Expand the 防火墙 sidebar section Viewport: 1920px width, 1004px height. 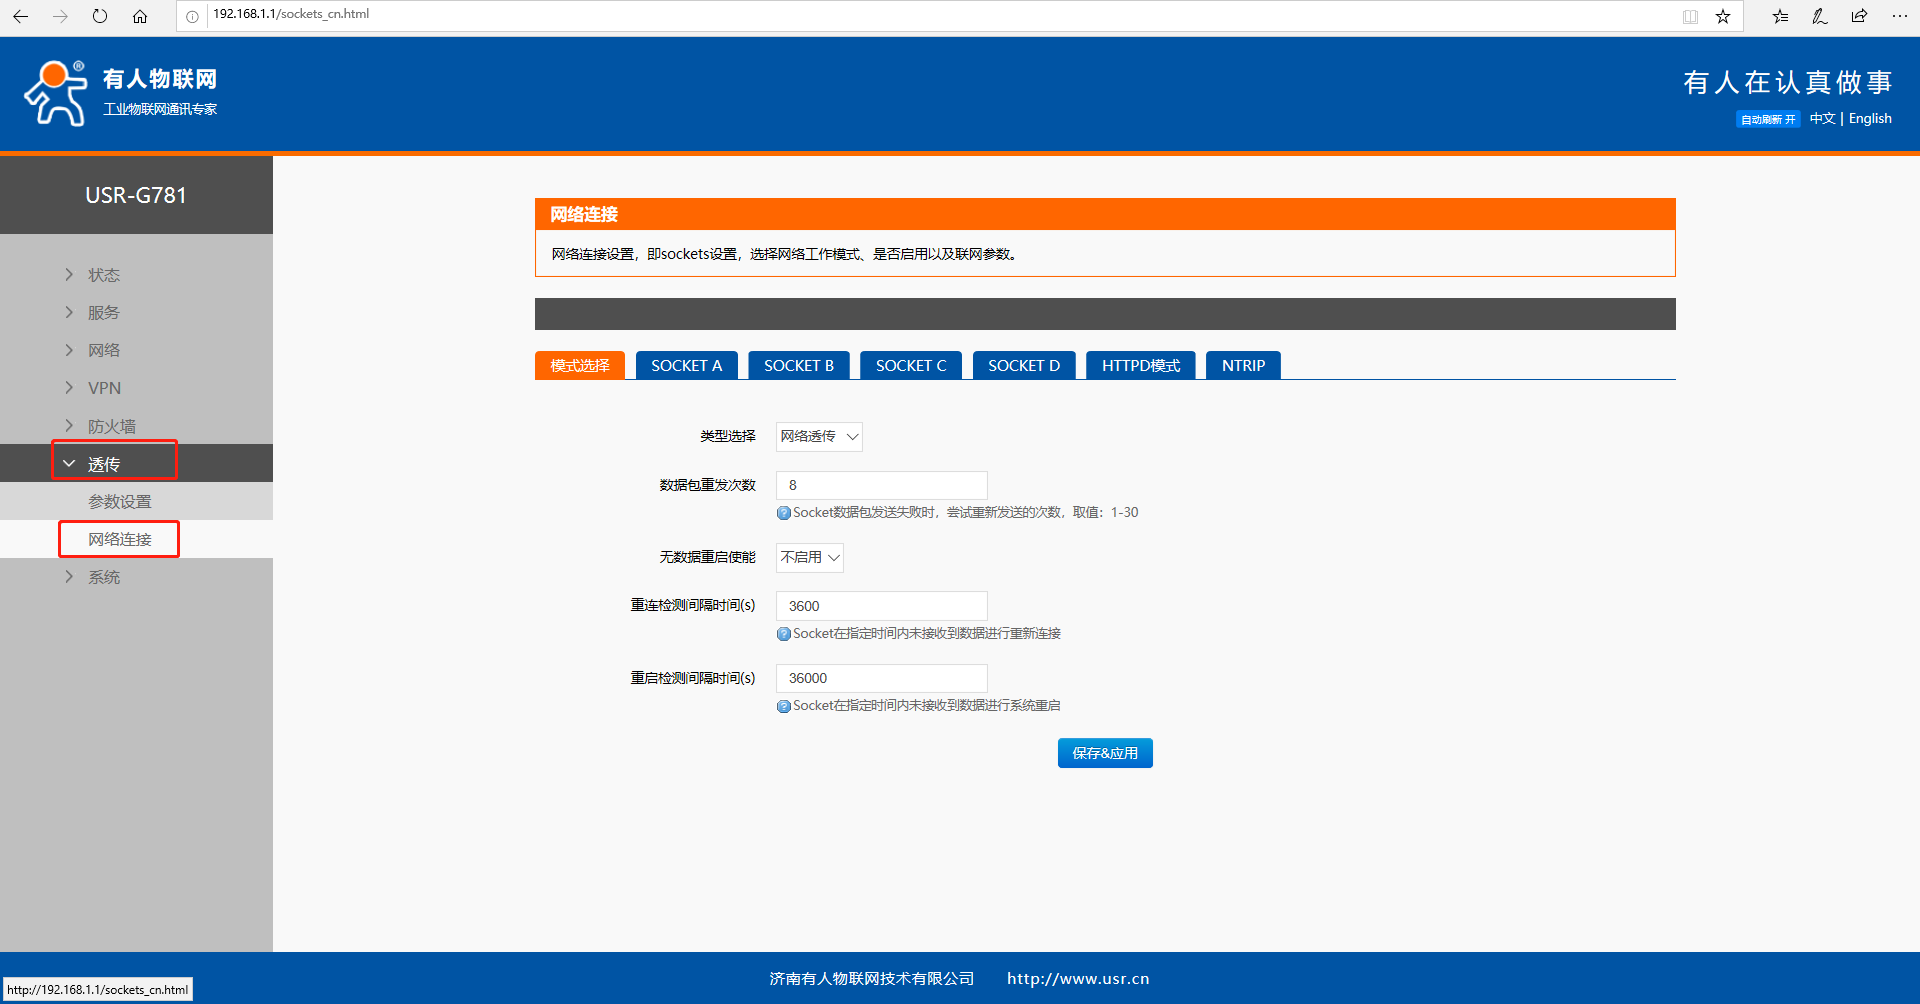(111, 426)
